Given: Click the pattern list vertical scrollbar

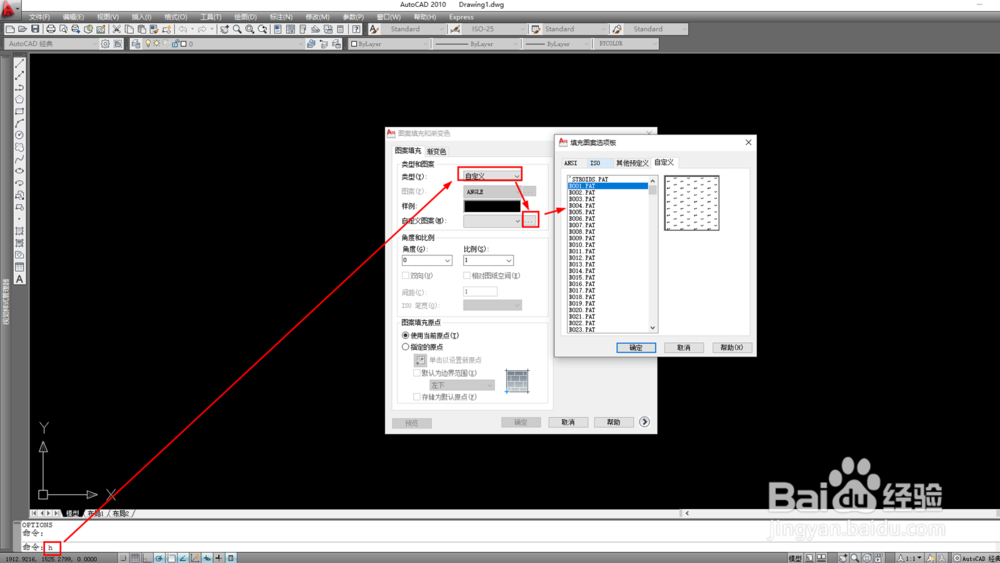Looking at the screenshot, I should pyautogui.click(x=652, y=254).
